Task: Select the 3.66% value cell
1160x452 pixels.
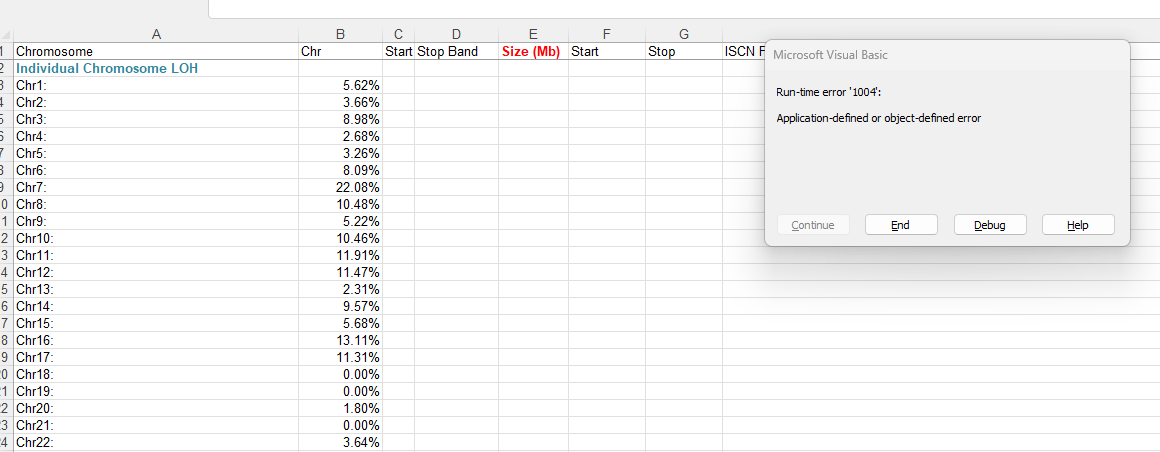Action: click(340, 102)
